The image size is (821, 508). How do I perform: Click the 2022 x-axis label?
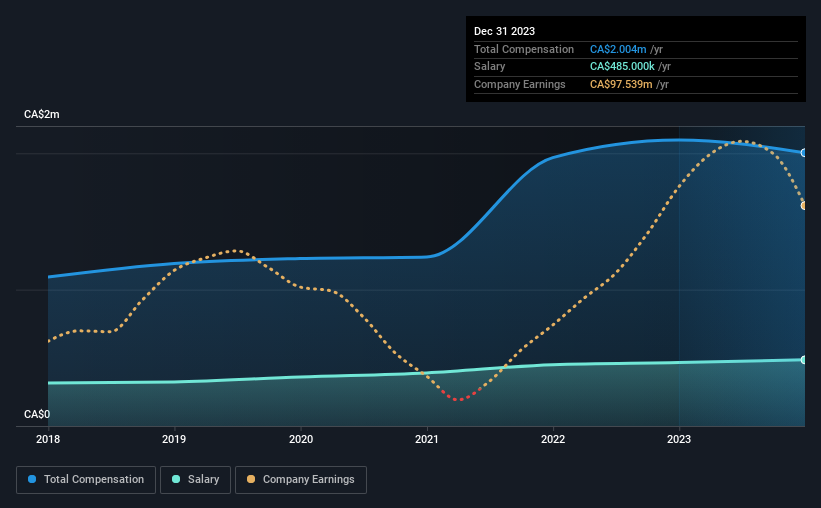(x=553, y=439)
